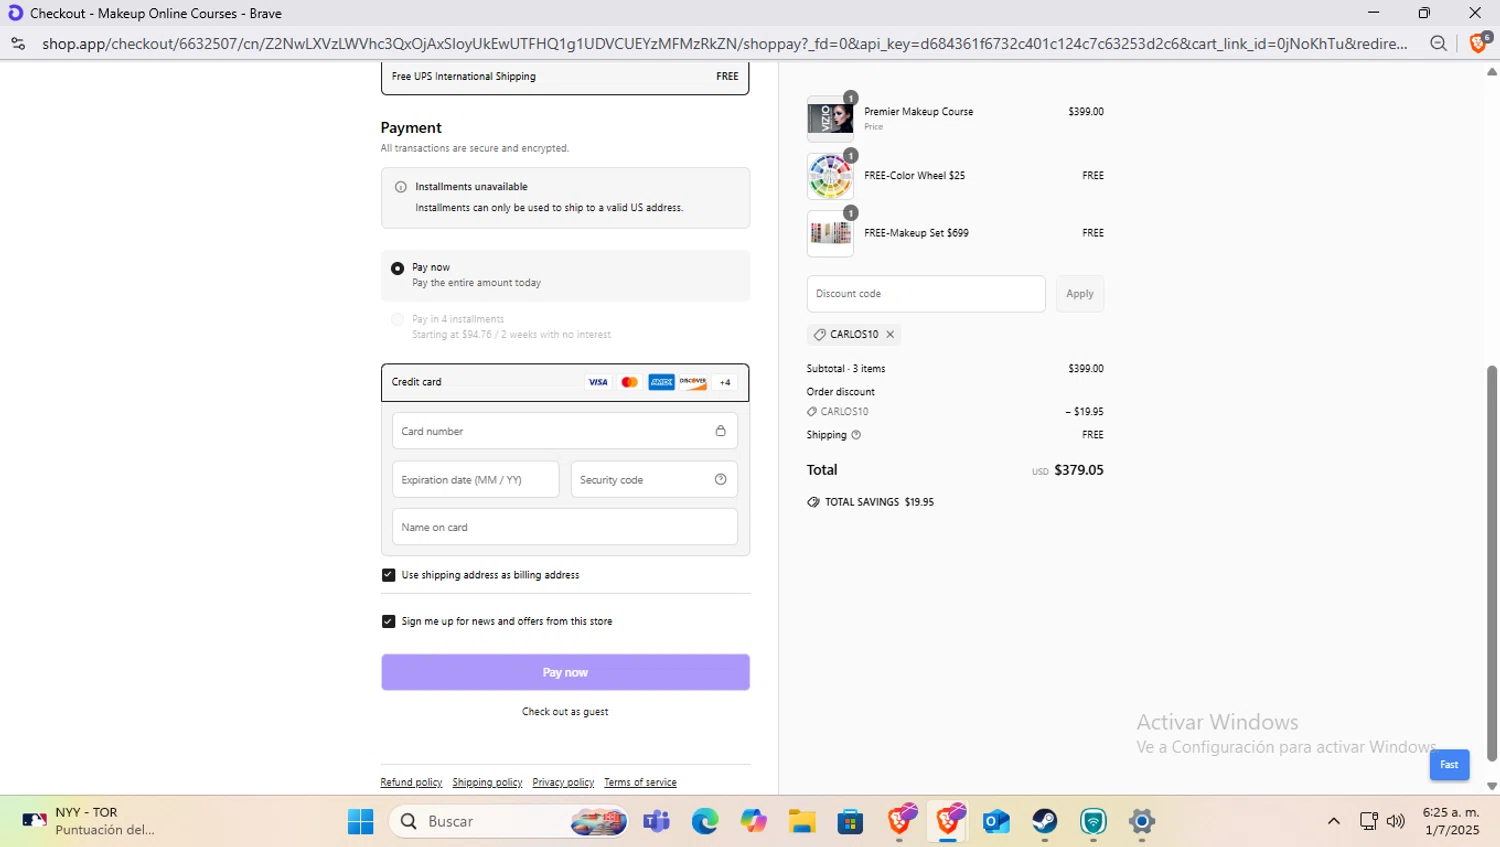Click the Mastercard icon
The width and height of the screenshot is (1500, 847).
coord(629,382)
